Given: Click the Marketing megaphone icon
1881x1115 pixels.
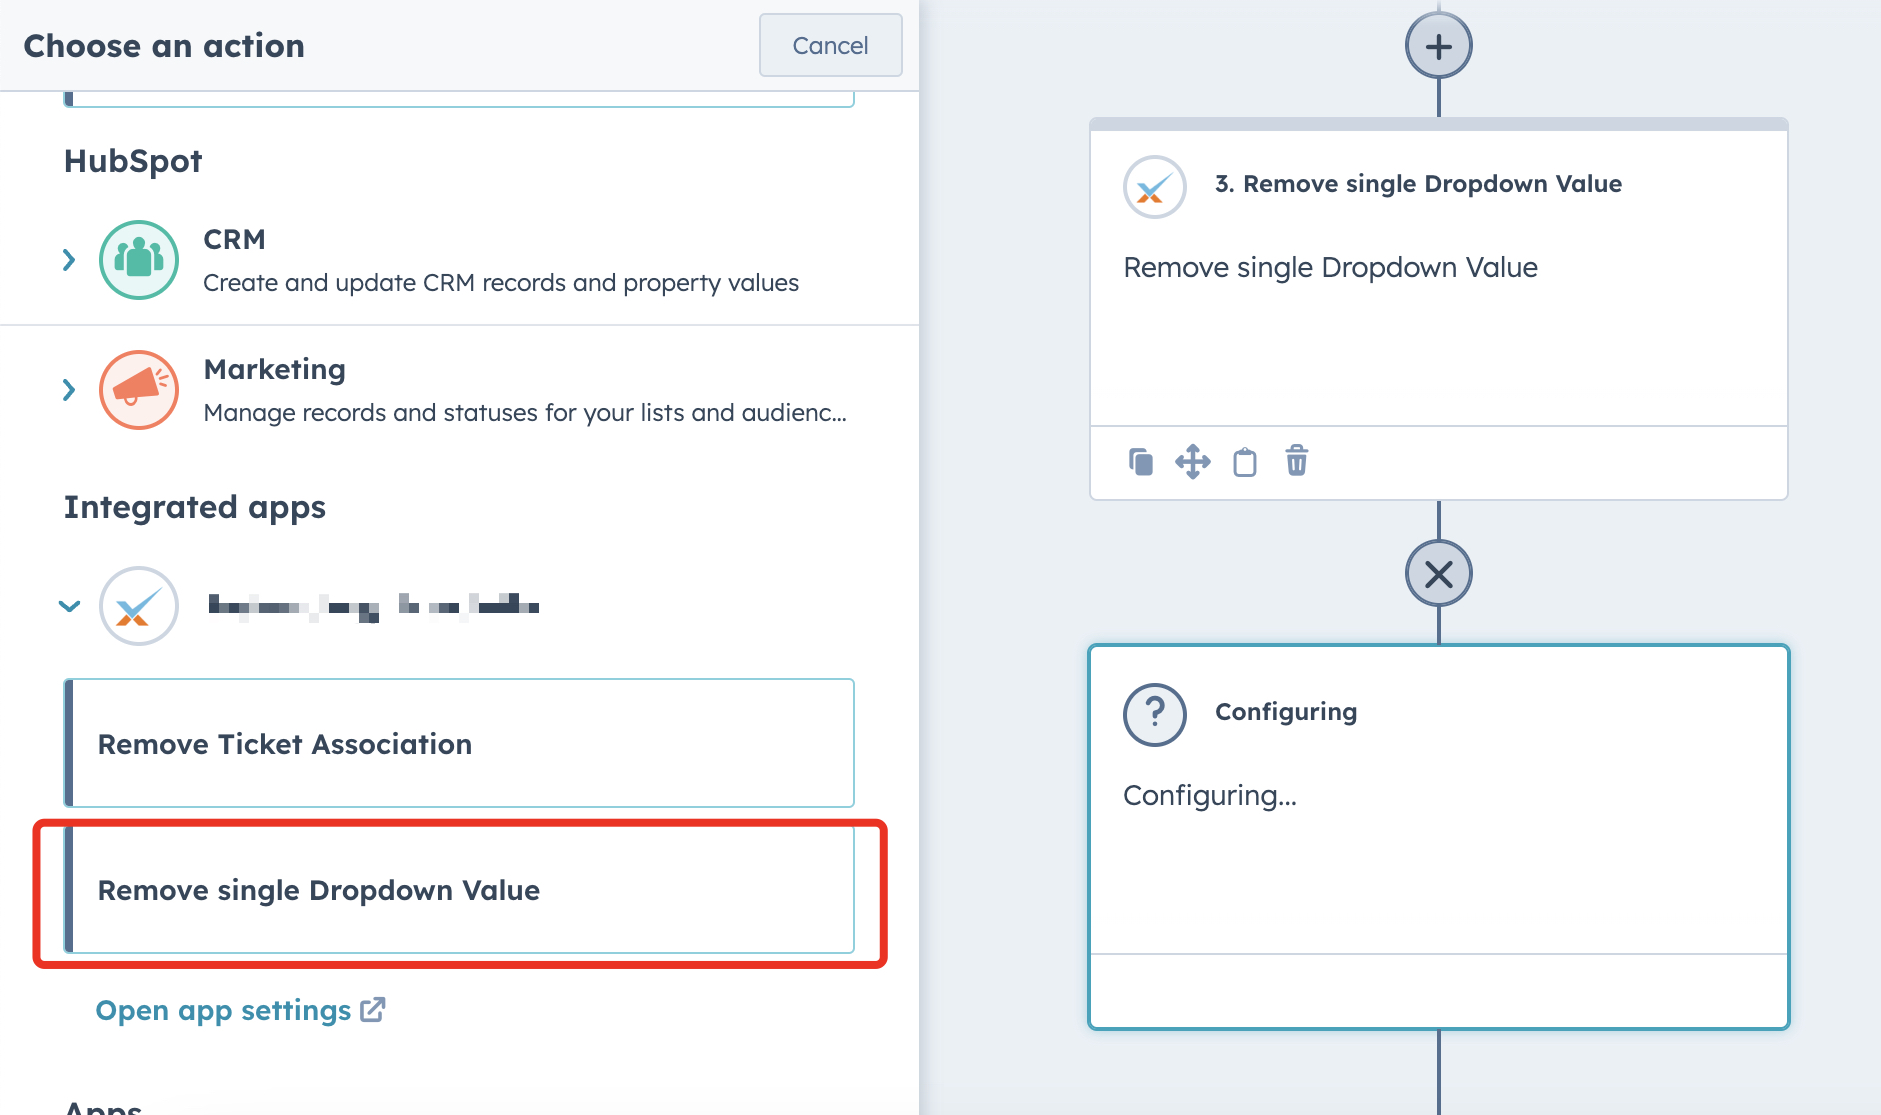Looking at the screenshot, I should pyautogui.click(x=138, y=389).
